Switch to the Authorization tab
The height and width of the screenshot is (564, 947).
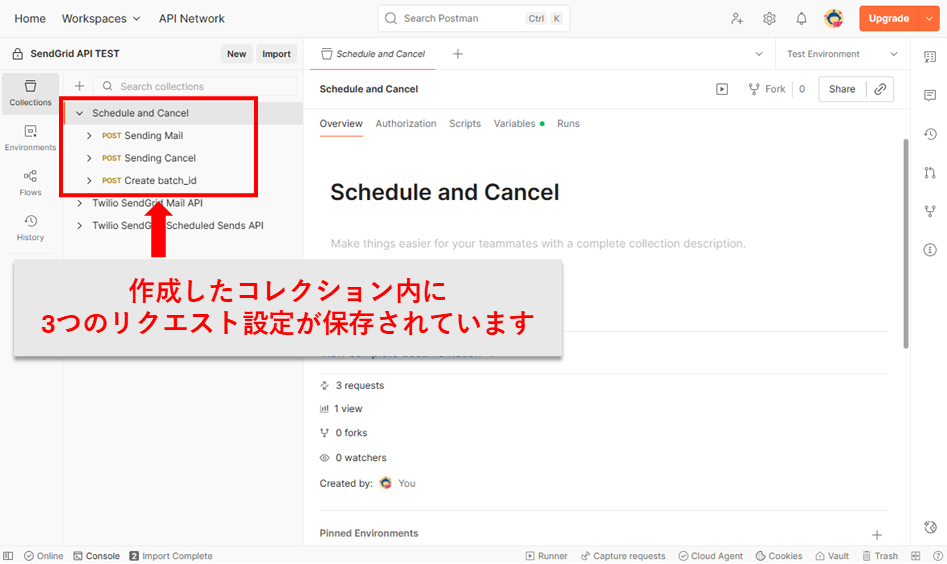tap(406, 124)
